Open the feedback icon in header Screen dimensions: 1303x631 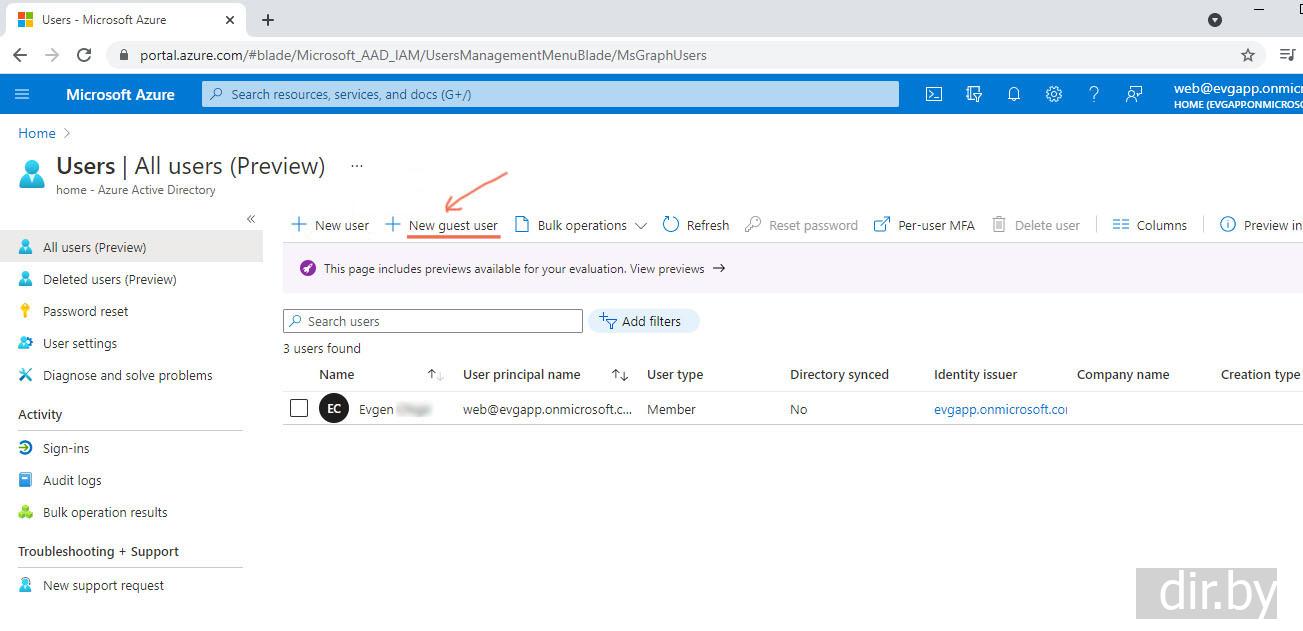click(x=1134, y=94)
